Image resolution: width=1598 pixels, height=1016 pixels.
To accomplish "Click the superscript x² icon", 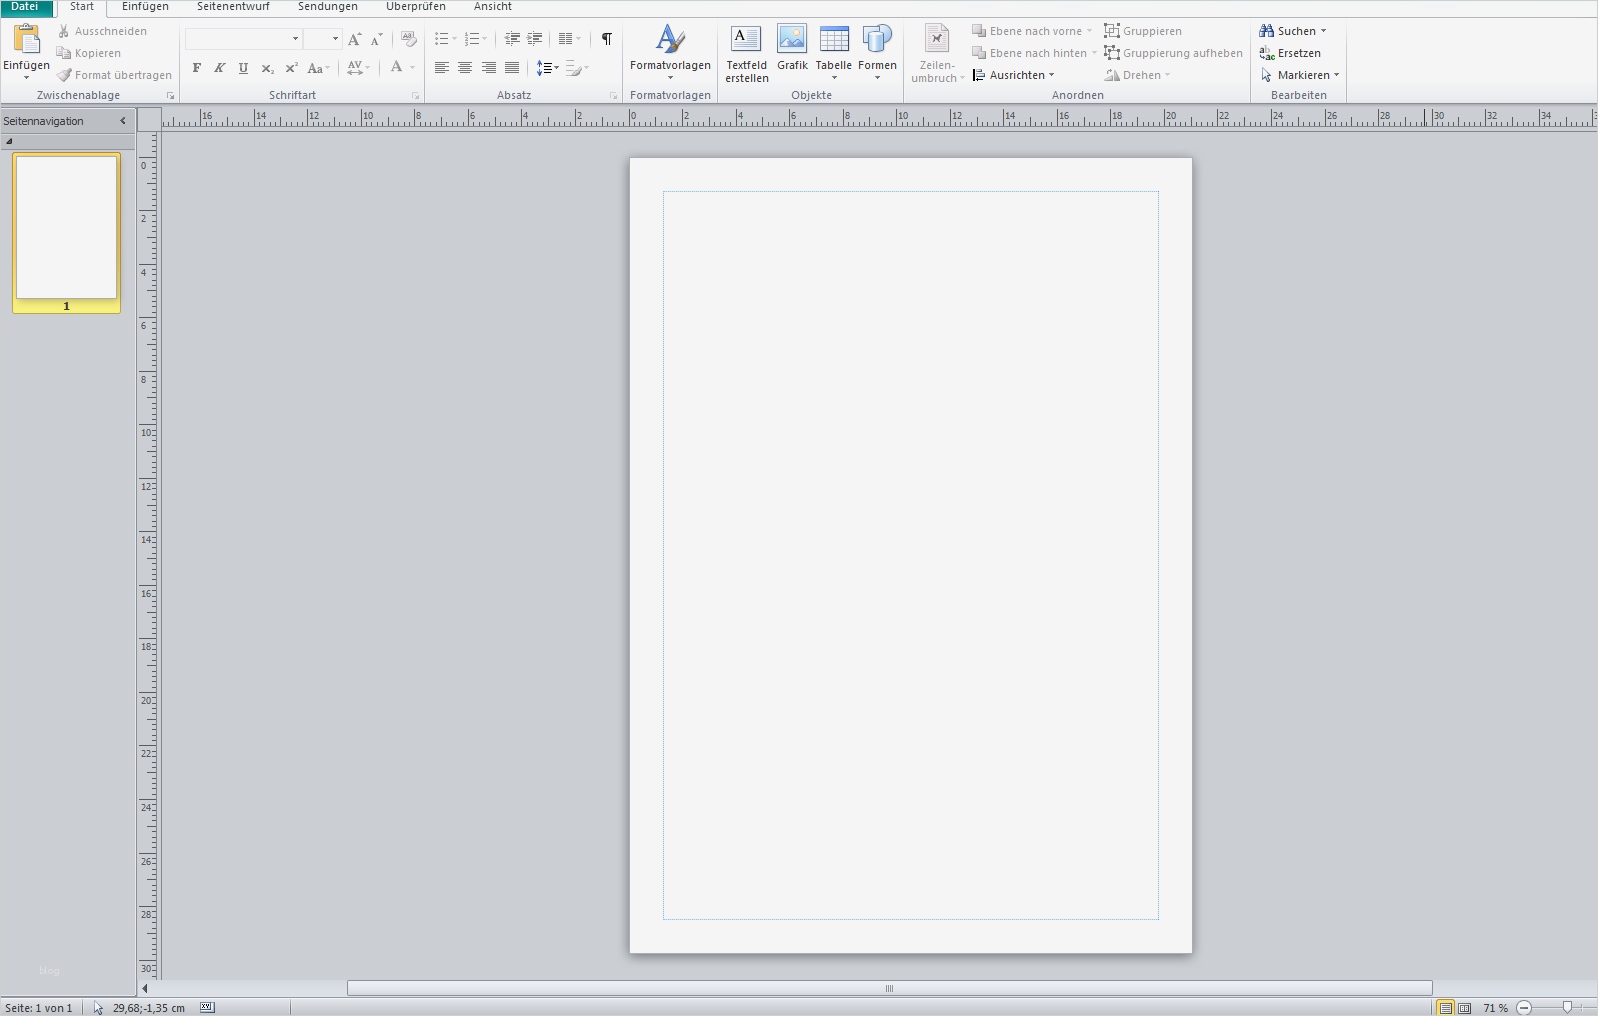I will pyautogui.click(x=291, y=68).
